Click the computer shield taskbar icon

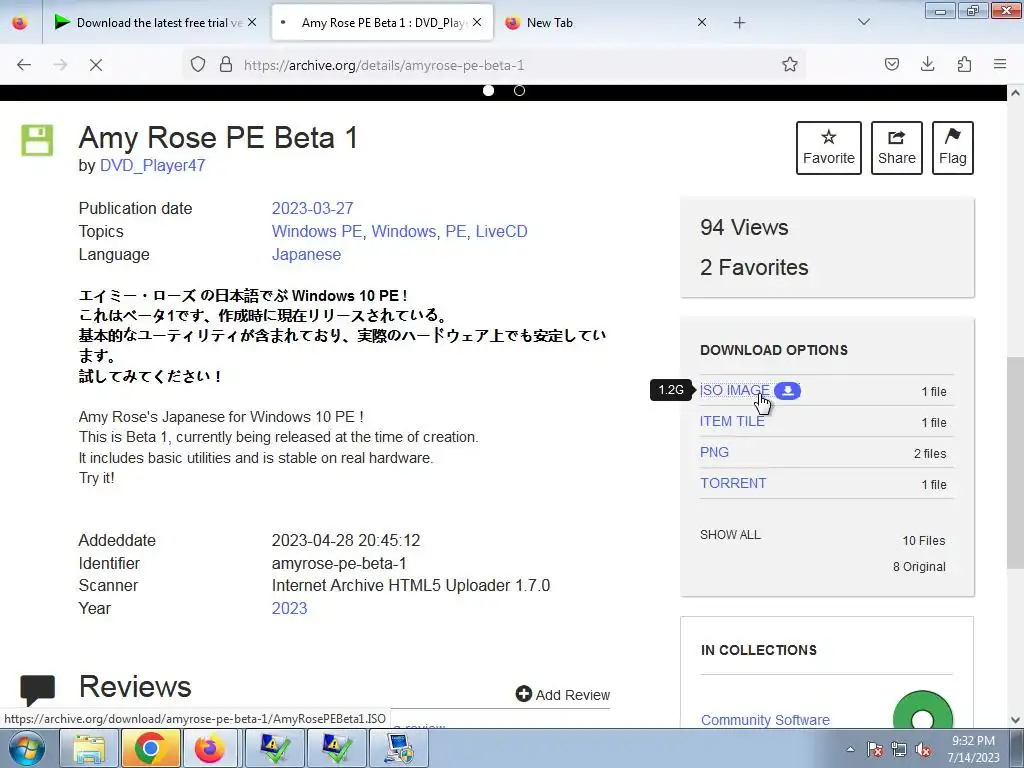point(398,748)
